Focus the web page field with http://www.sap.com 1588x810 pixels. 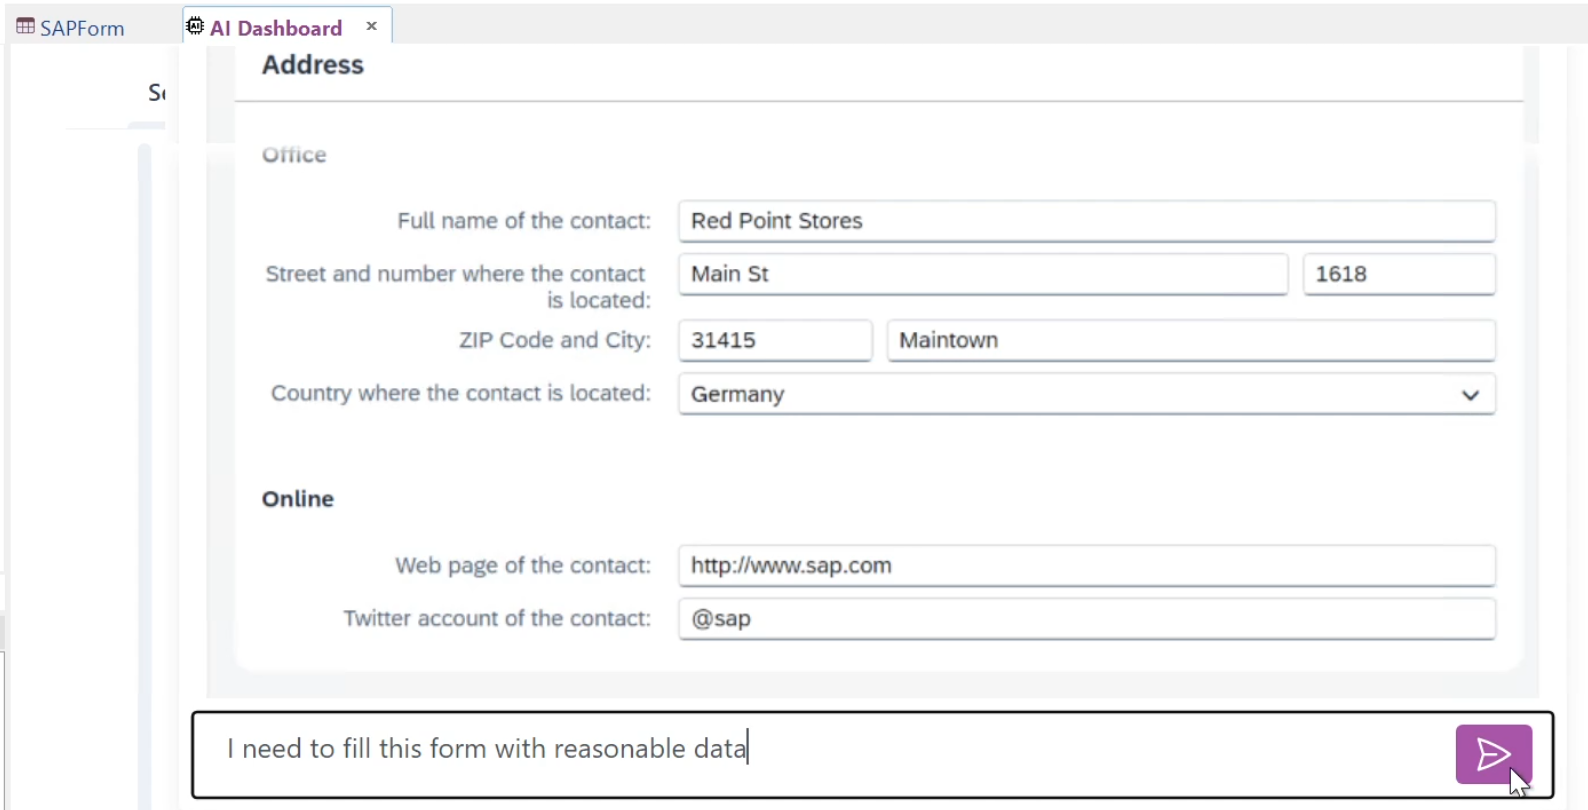click(x=1086, y=566)
